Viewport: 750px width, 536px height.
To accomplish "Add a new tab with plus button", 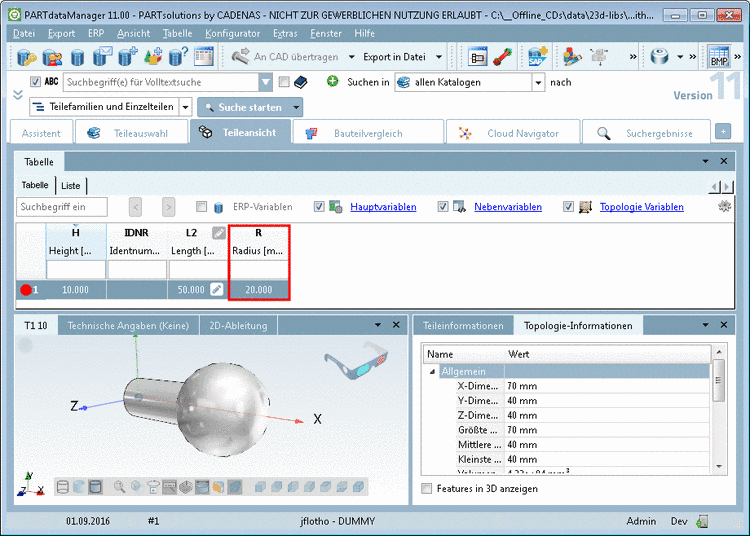I will tap(723, 131).
